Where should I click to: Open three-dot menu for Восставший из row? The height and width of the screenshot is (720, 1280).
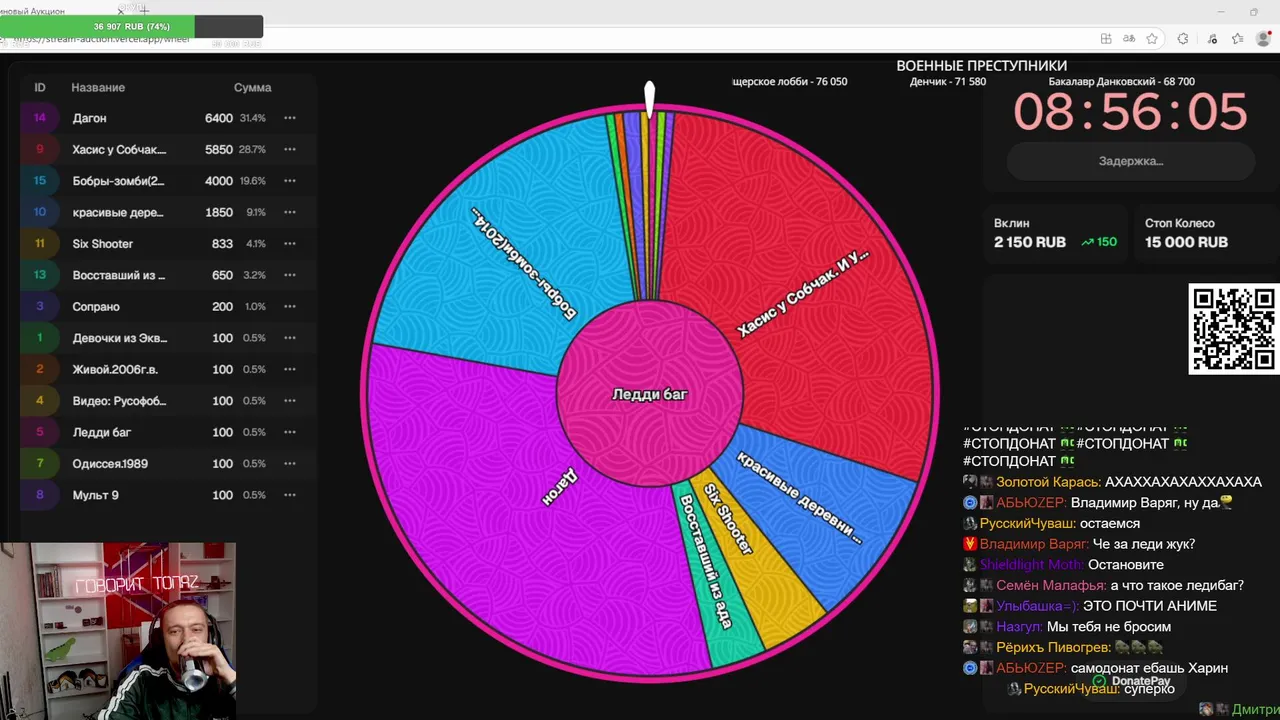coord(290,275)
